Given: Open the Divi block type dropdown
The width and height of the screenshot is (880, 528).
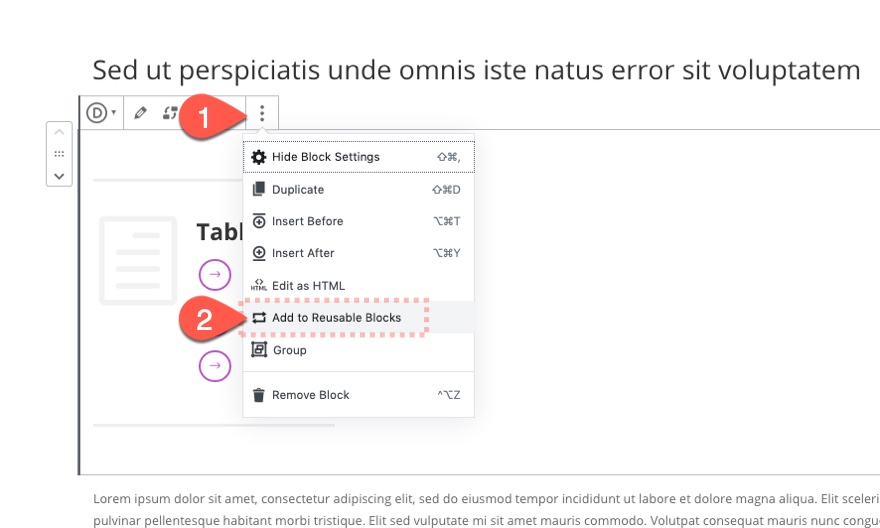Looking at the screenshot, I should point(102,113).
